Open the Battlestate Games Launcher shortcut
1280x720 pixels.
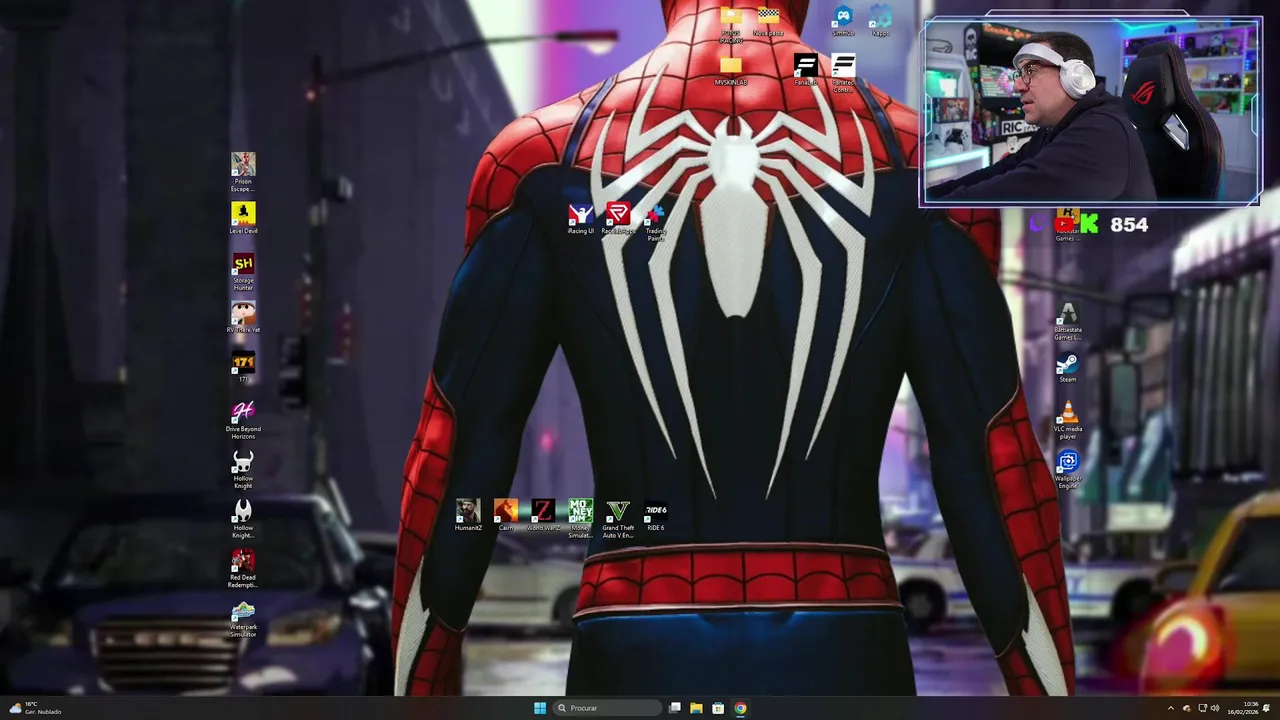pos(1068,321)
